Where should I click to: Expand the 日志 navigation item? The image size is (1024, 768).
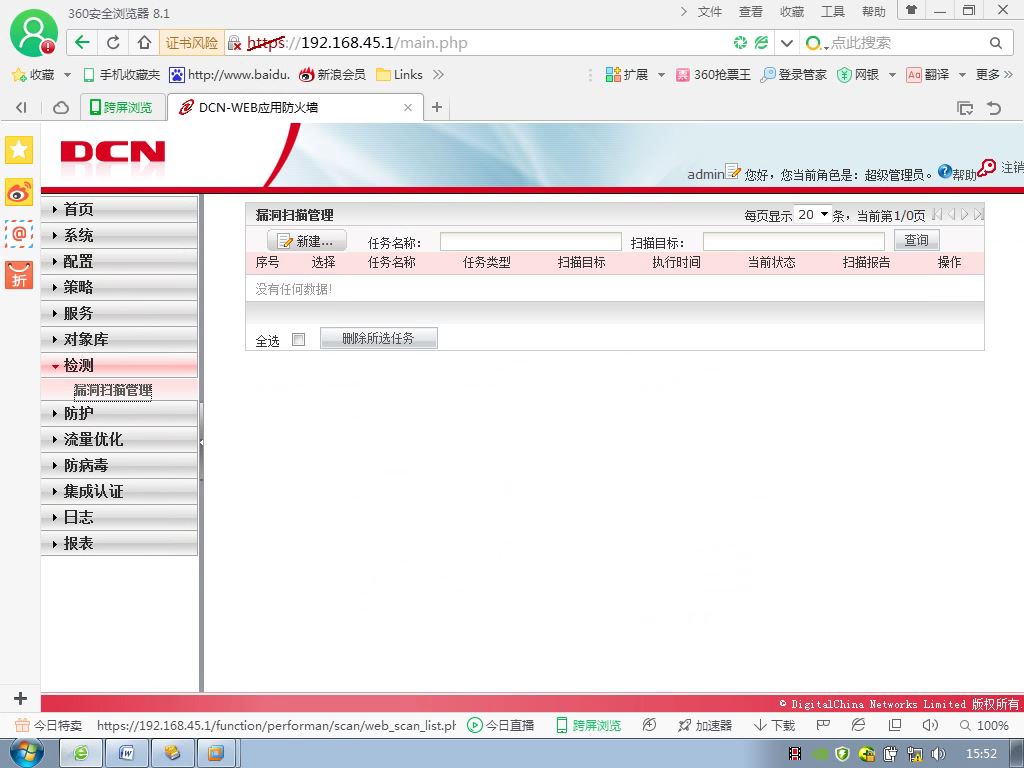click(x=120, y=517)
